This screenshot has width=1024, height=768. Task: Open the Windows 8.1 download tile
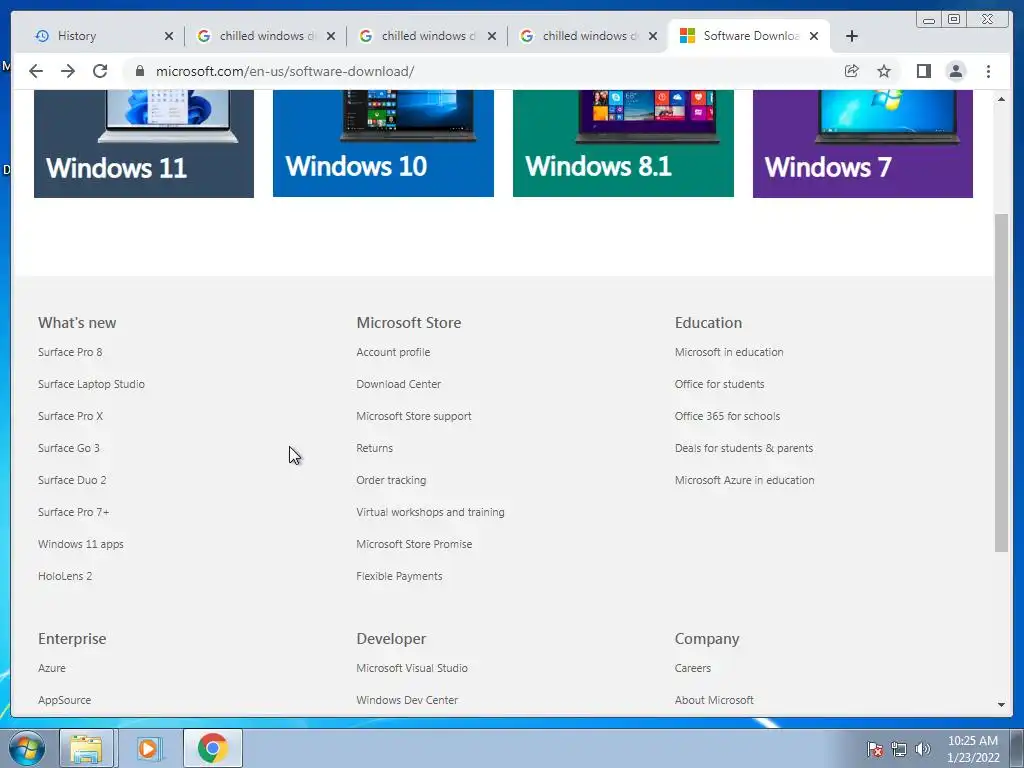click(623, 144)
